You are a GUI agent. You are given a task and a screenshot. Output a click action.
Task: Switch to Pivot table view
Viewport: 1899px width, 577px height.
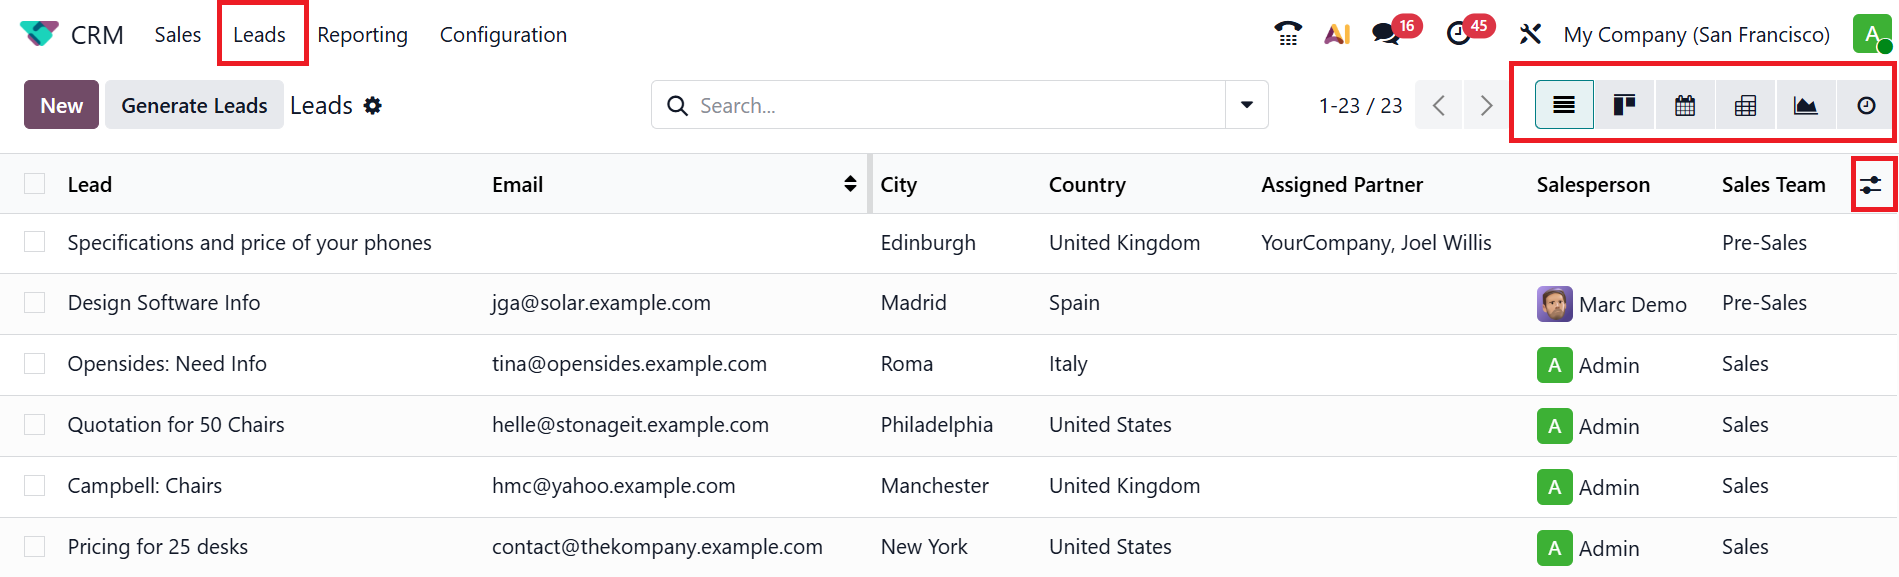click(x=1745, y=105)
